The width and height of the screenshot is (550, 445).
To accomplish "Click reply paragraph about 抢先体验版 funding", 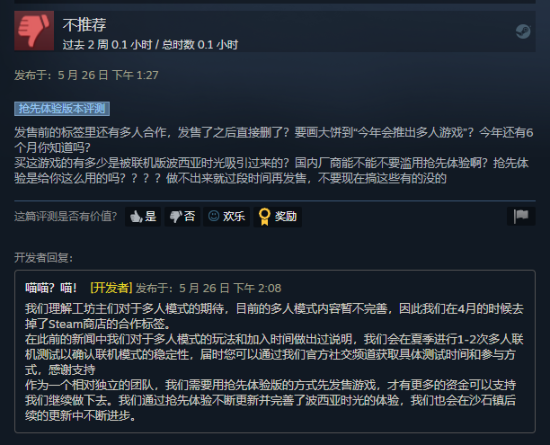I will point(270,400).
